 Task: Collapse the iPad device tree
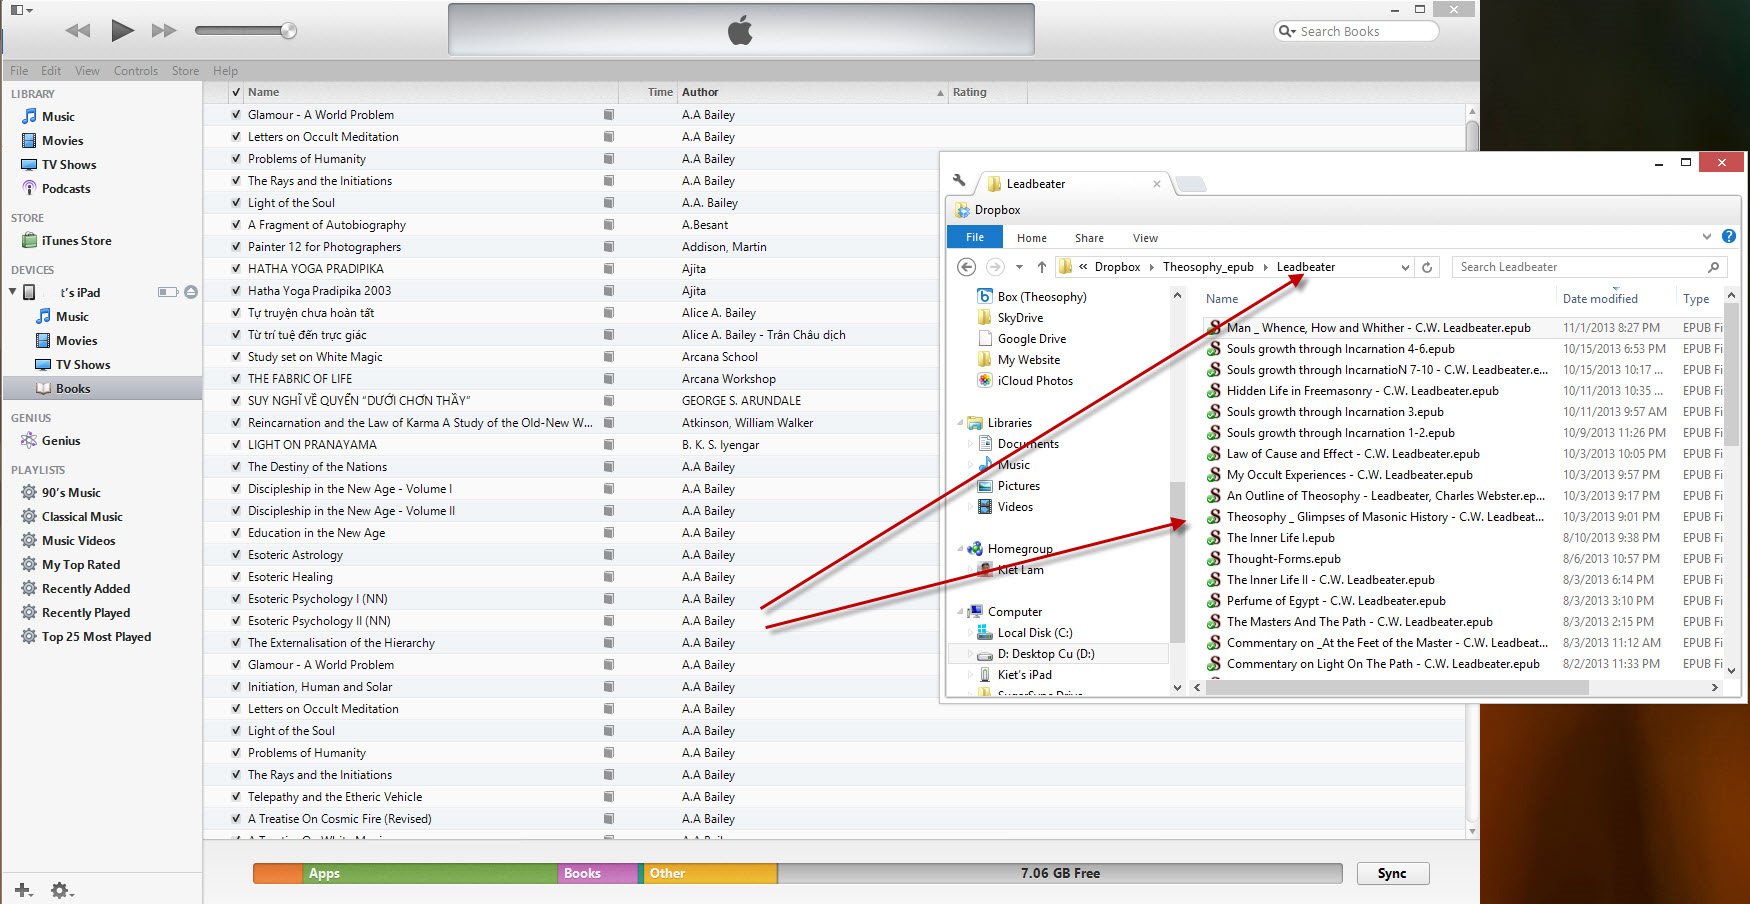13,292
